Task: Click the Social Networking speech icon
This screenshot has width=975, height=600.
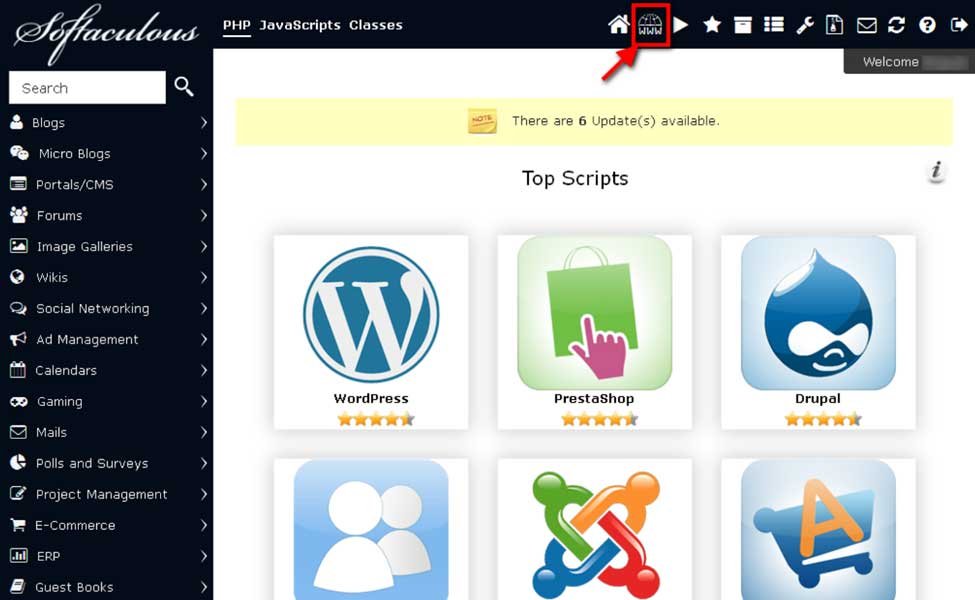Action: coord(19,308)
